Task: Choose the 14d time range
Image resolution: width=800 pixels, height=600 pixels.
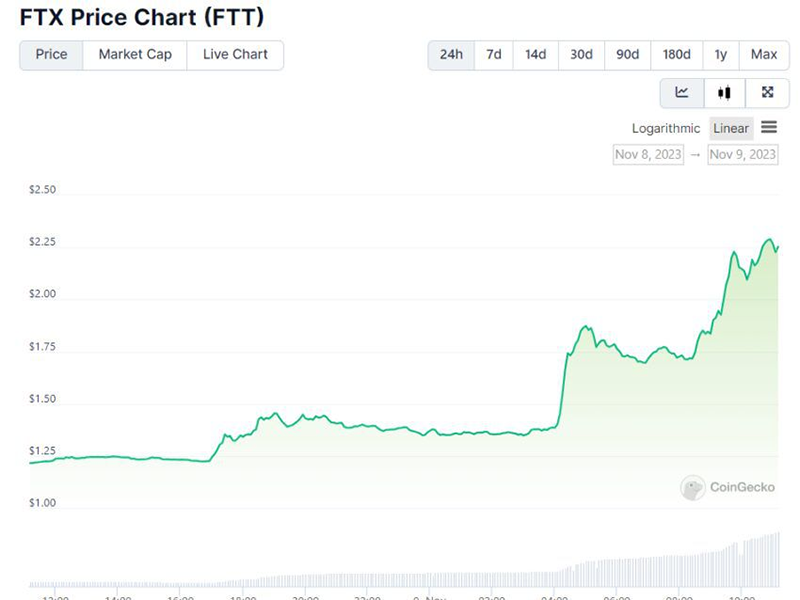Action: coord(536,55)
